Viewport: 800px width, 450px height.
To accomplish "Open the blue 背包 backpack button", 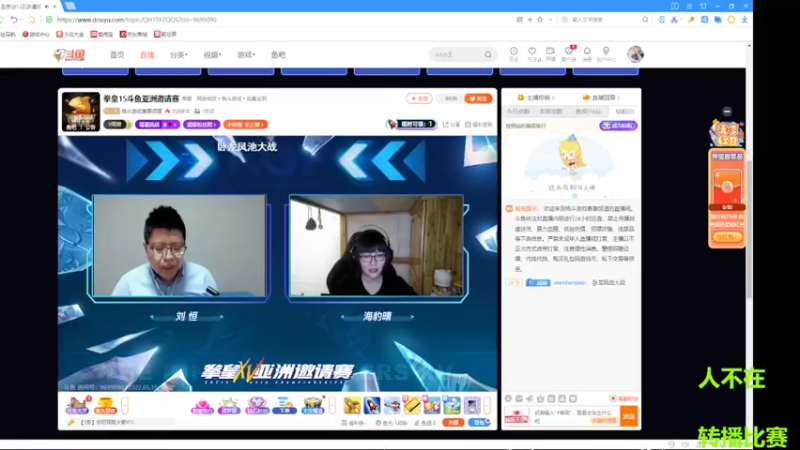I will (479, 422).
